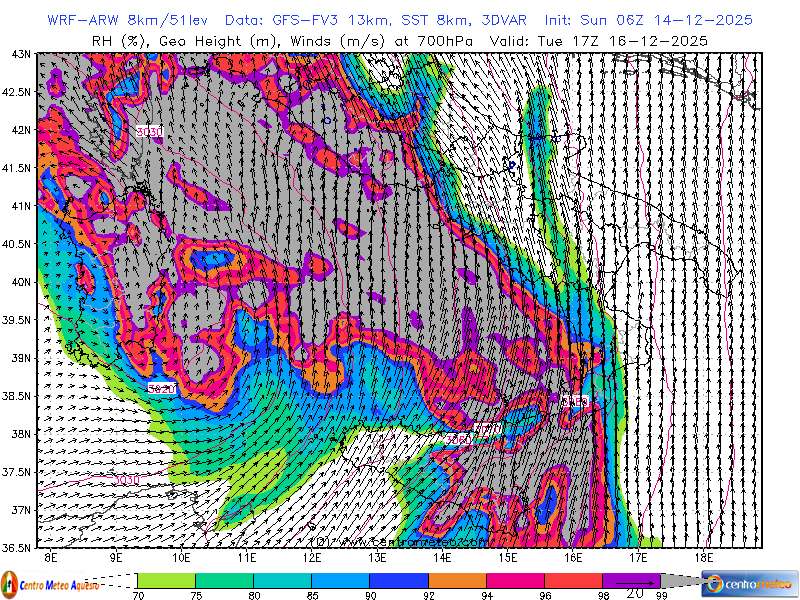The height and width of the screenshot is (600, 800).
Task: Click the 13E longitude axis label
Action: click(377, 555)
